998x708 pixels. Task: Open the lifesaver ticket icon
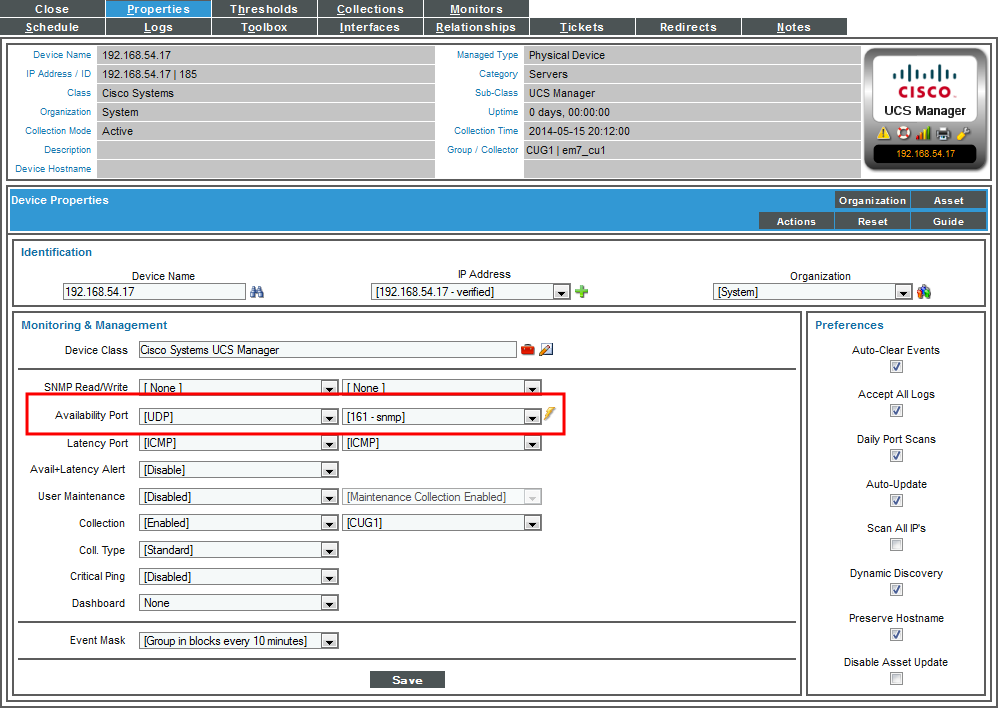click(903, 133)
